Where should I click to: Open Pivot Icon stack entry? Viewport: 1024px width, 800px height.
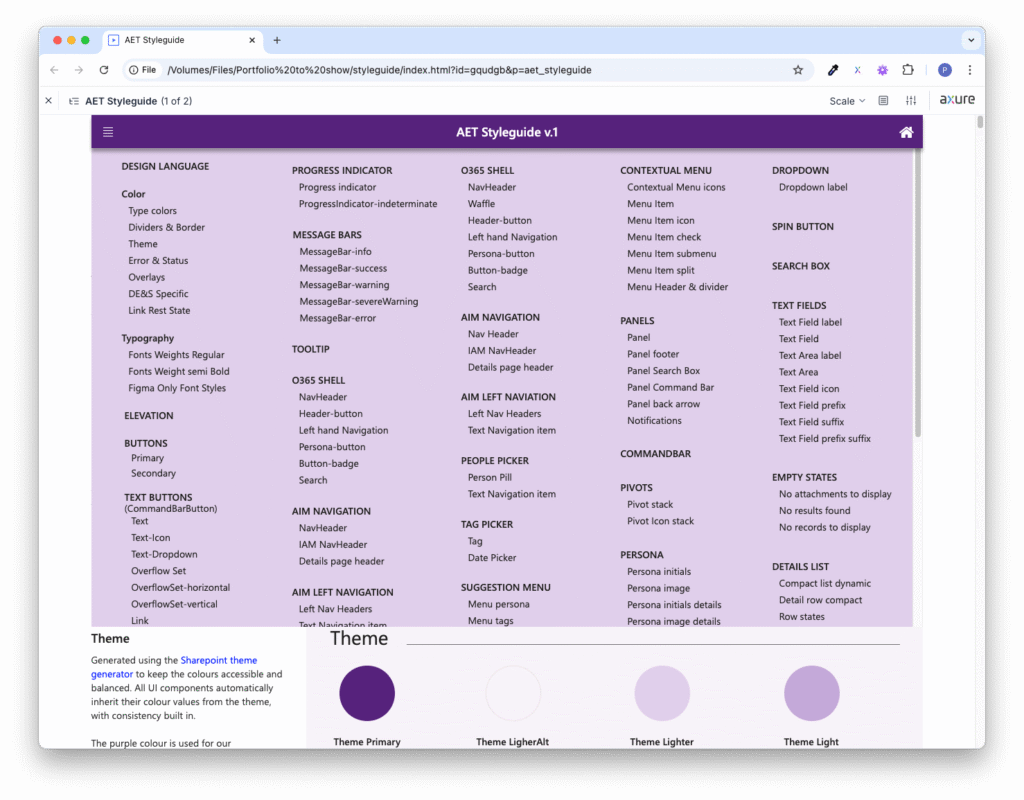(660, 521)
